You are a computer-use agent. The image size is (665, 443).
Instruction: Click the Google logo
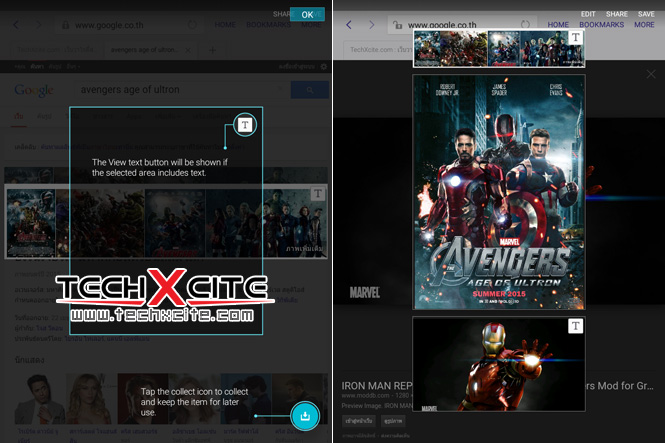tap(34, 90)
